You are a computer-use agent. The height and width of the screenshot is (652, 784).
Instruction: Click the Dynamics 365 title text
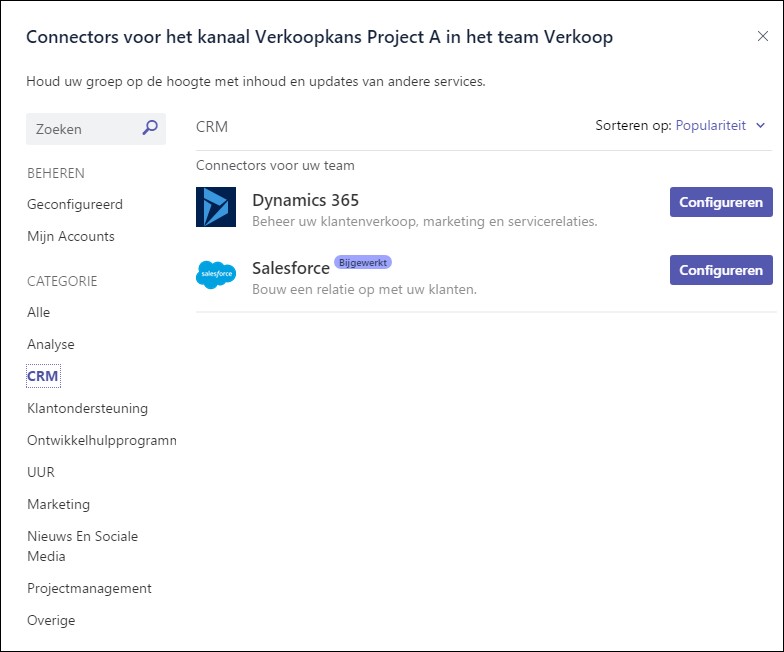(x=306, y=200)
